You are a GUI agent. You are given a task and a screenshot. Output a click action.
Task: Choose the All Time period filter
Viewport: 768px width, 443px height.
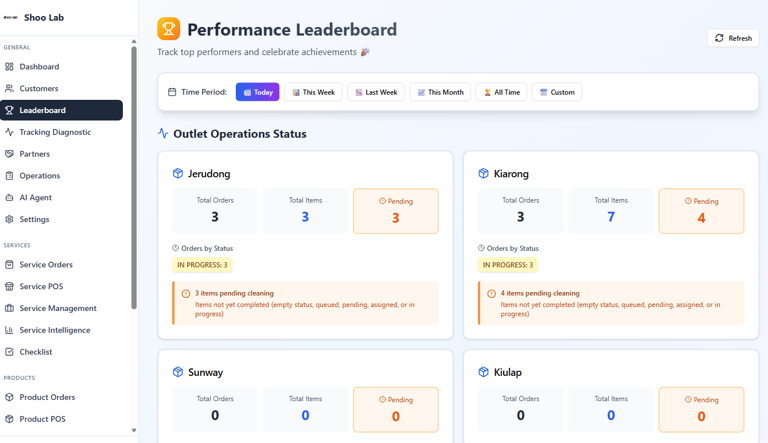pos(502,92)
